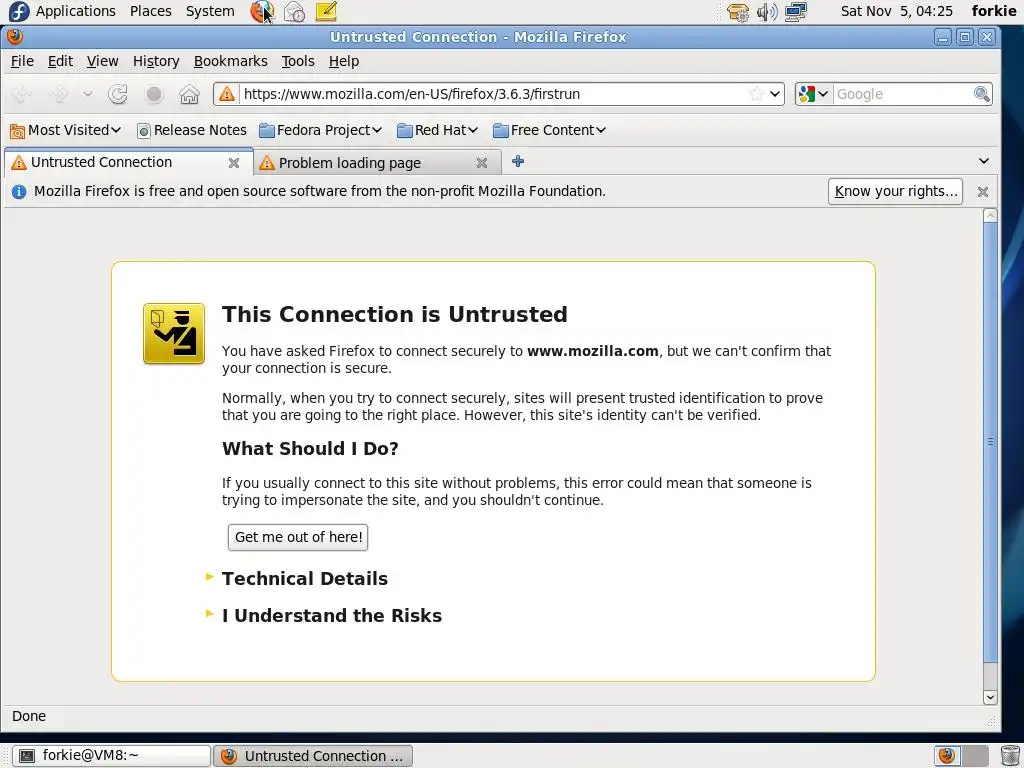Viewport: 1024px width, 768px height.
Task: Click the scrollbar up arrow
Action: click(x=990, y=216)
